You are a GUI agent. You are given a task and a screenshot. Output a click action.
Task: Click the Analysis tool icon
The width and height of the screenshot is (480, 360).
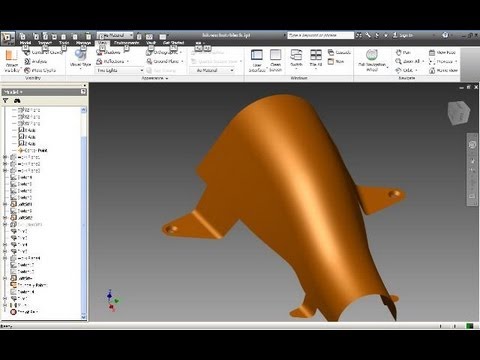(x=27, y=61)
